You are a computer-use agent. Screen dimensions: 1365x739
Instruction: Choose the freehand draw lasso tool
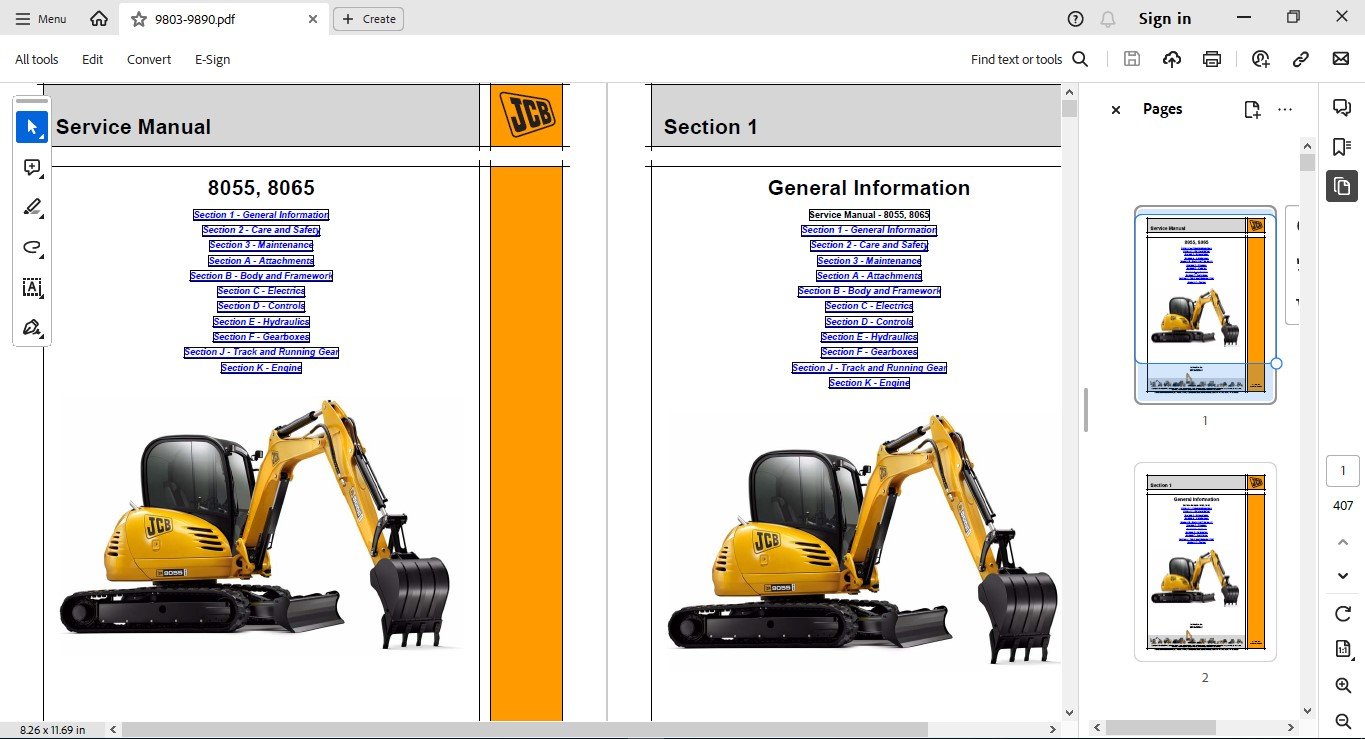click(x=32, y=248)
